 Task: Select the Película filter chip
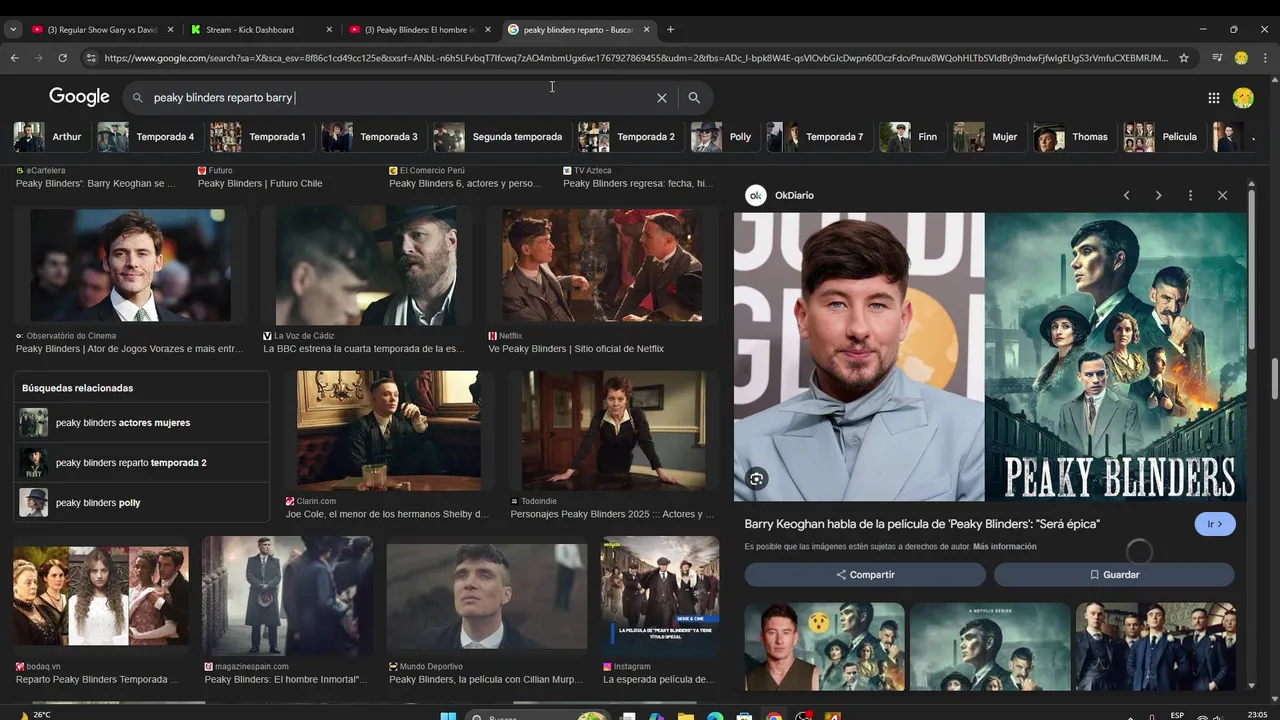[1164, 137]
